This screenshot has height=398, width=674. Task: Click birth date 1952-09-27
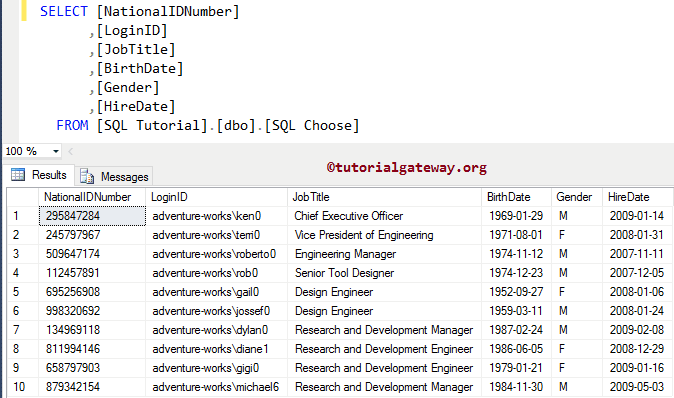tap(516, 292)
